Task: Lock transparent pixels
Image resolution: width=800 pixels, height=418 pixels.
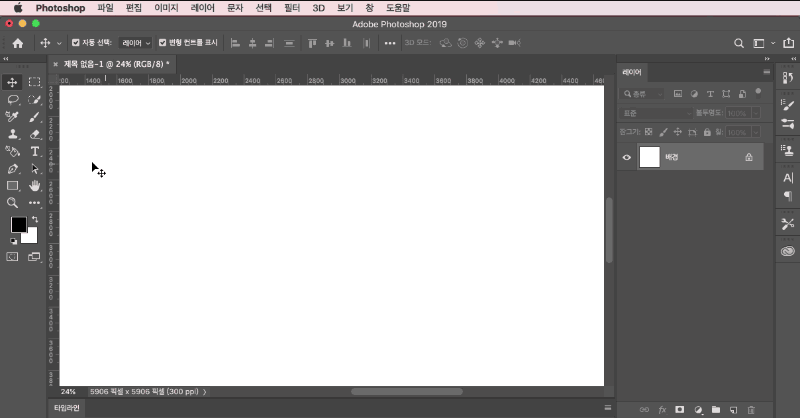Action: click(648, 132)
